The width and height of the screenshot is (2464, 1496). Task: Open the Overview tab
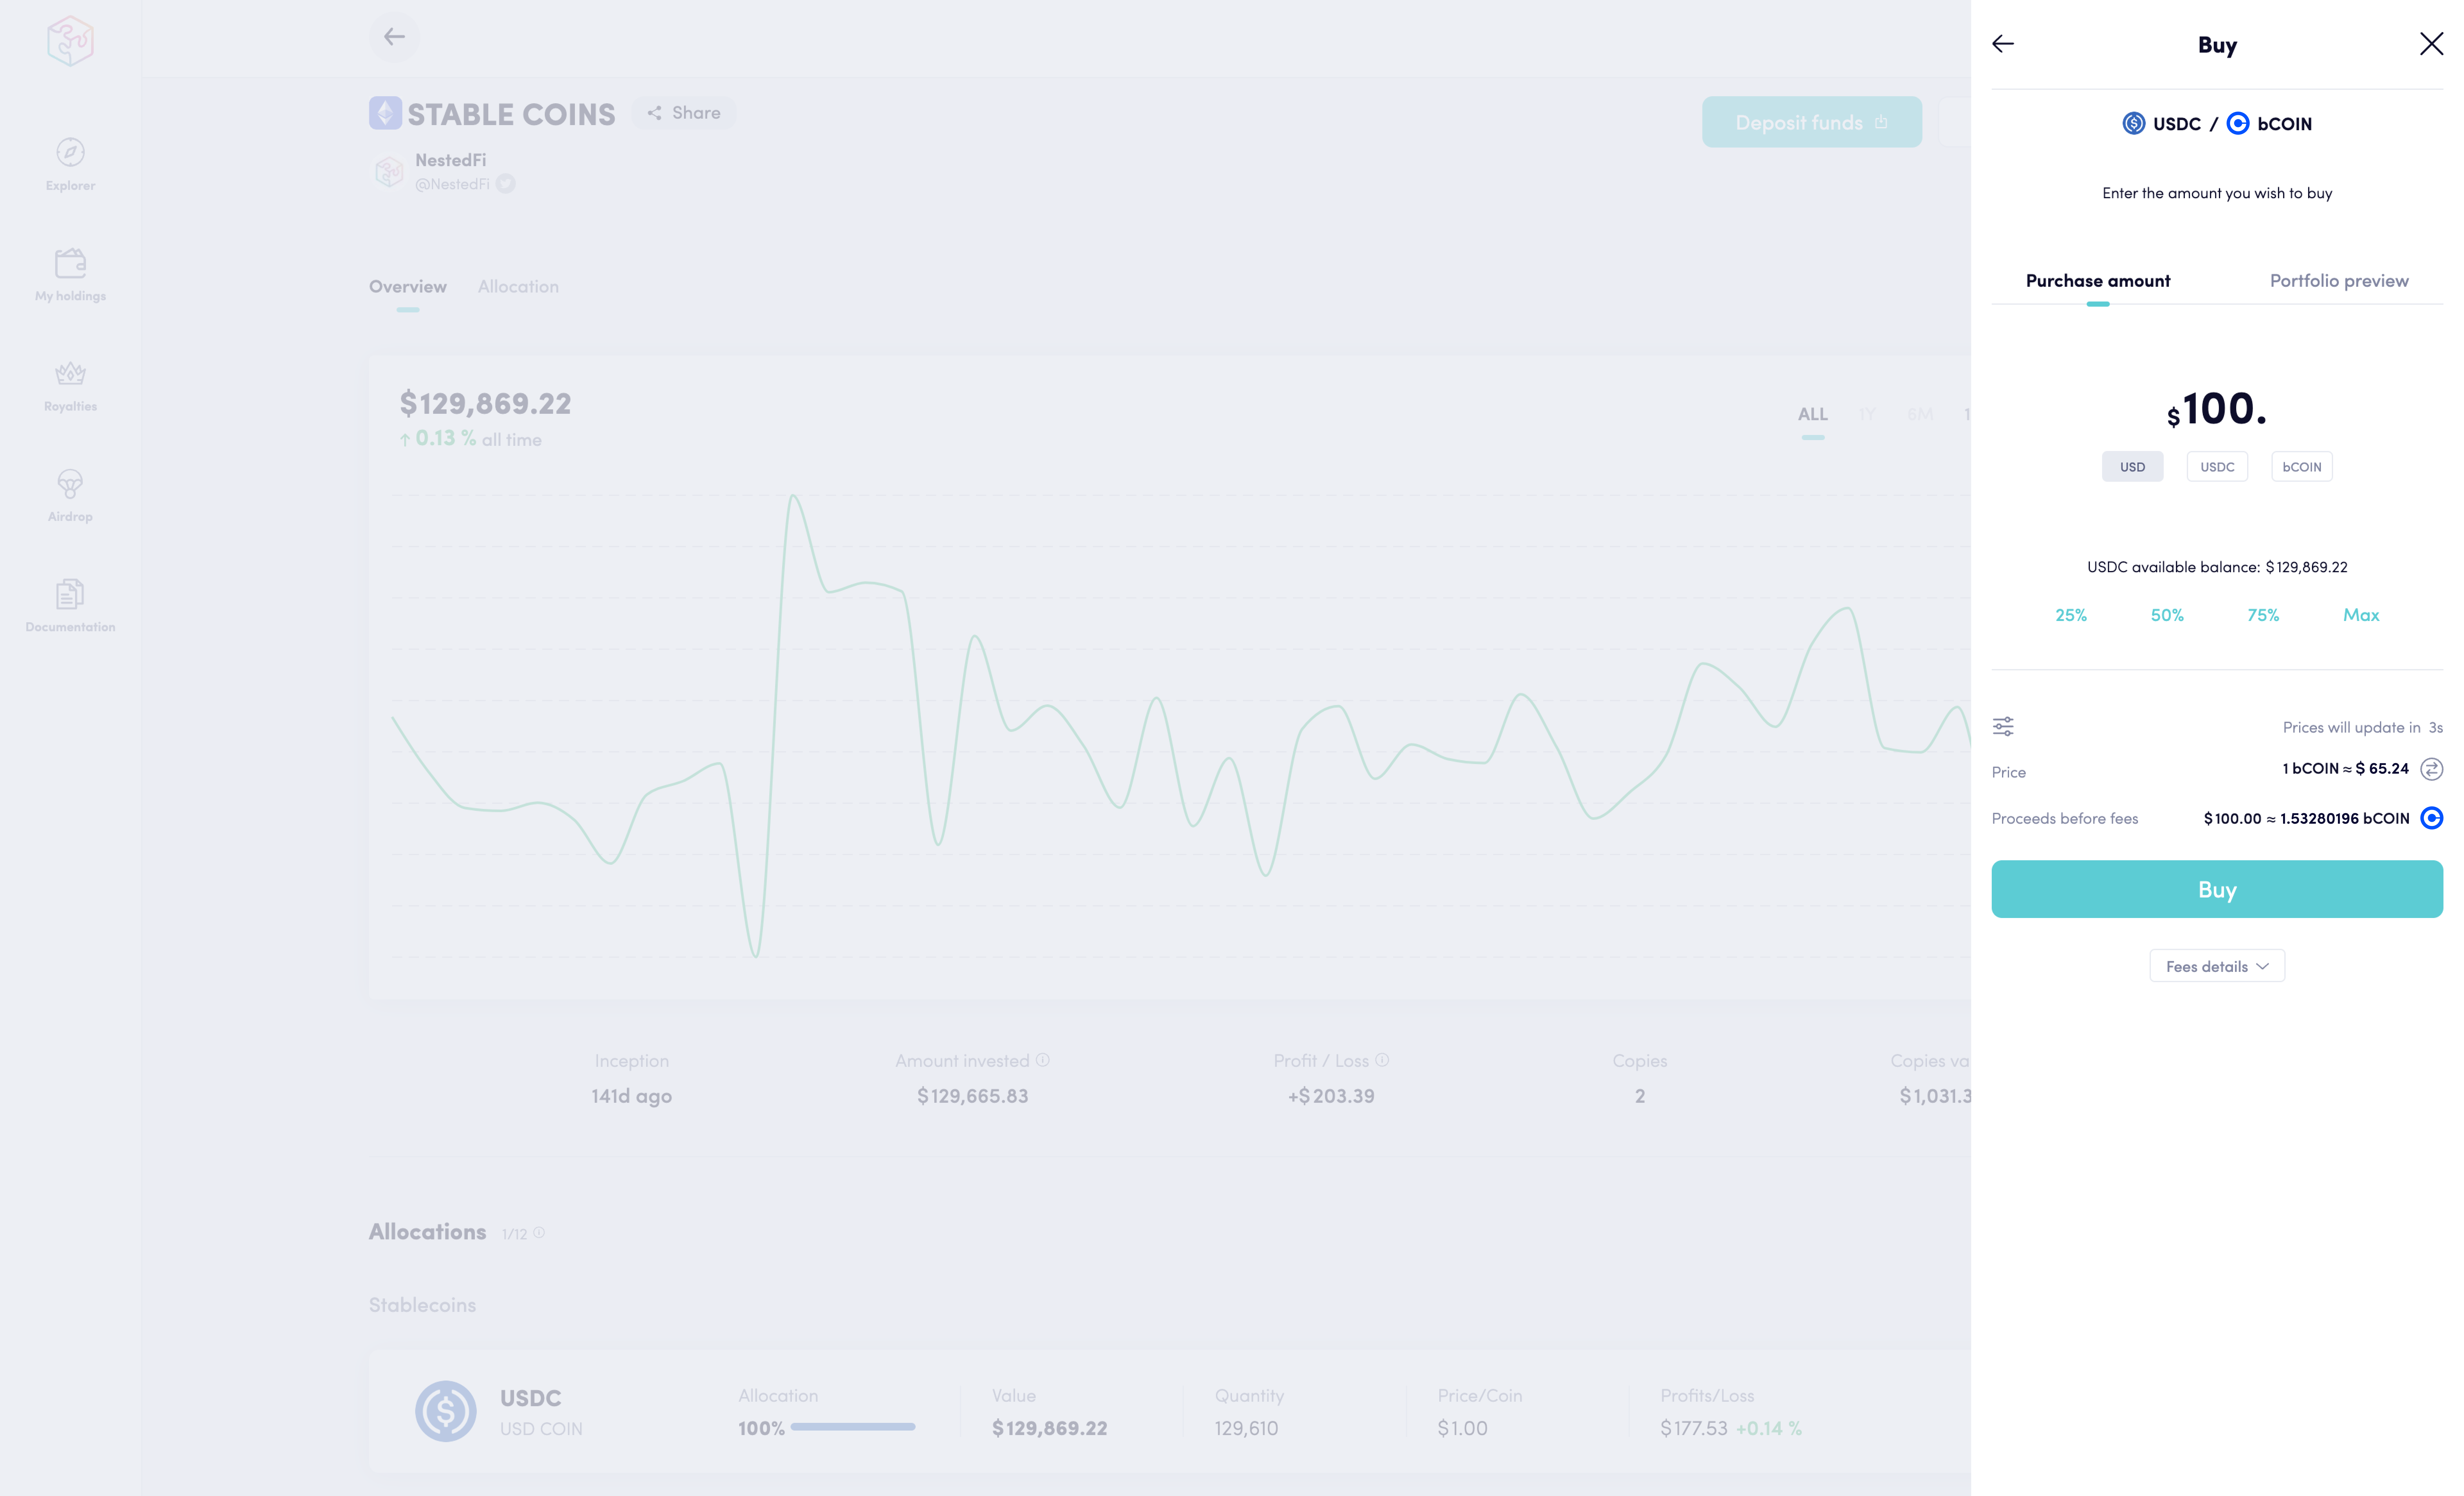(x=408, y=287)
